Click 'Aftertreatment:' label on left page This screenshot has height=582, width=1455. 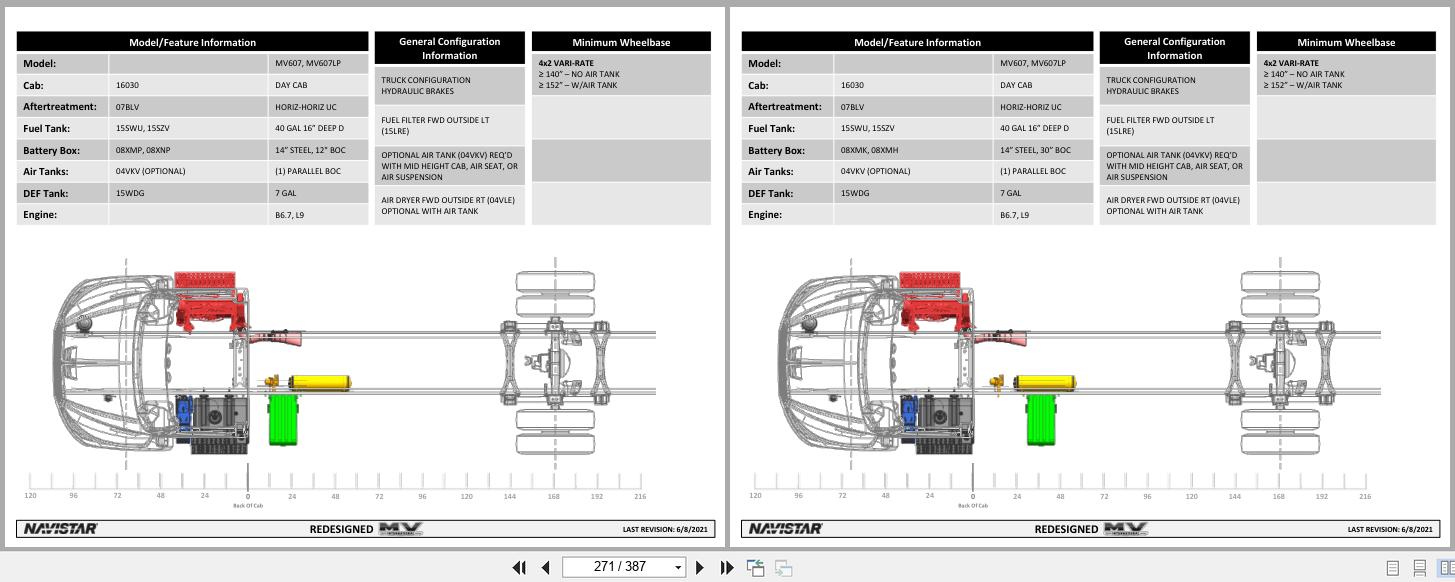pyautogui.click(x=60, y=107)
